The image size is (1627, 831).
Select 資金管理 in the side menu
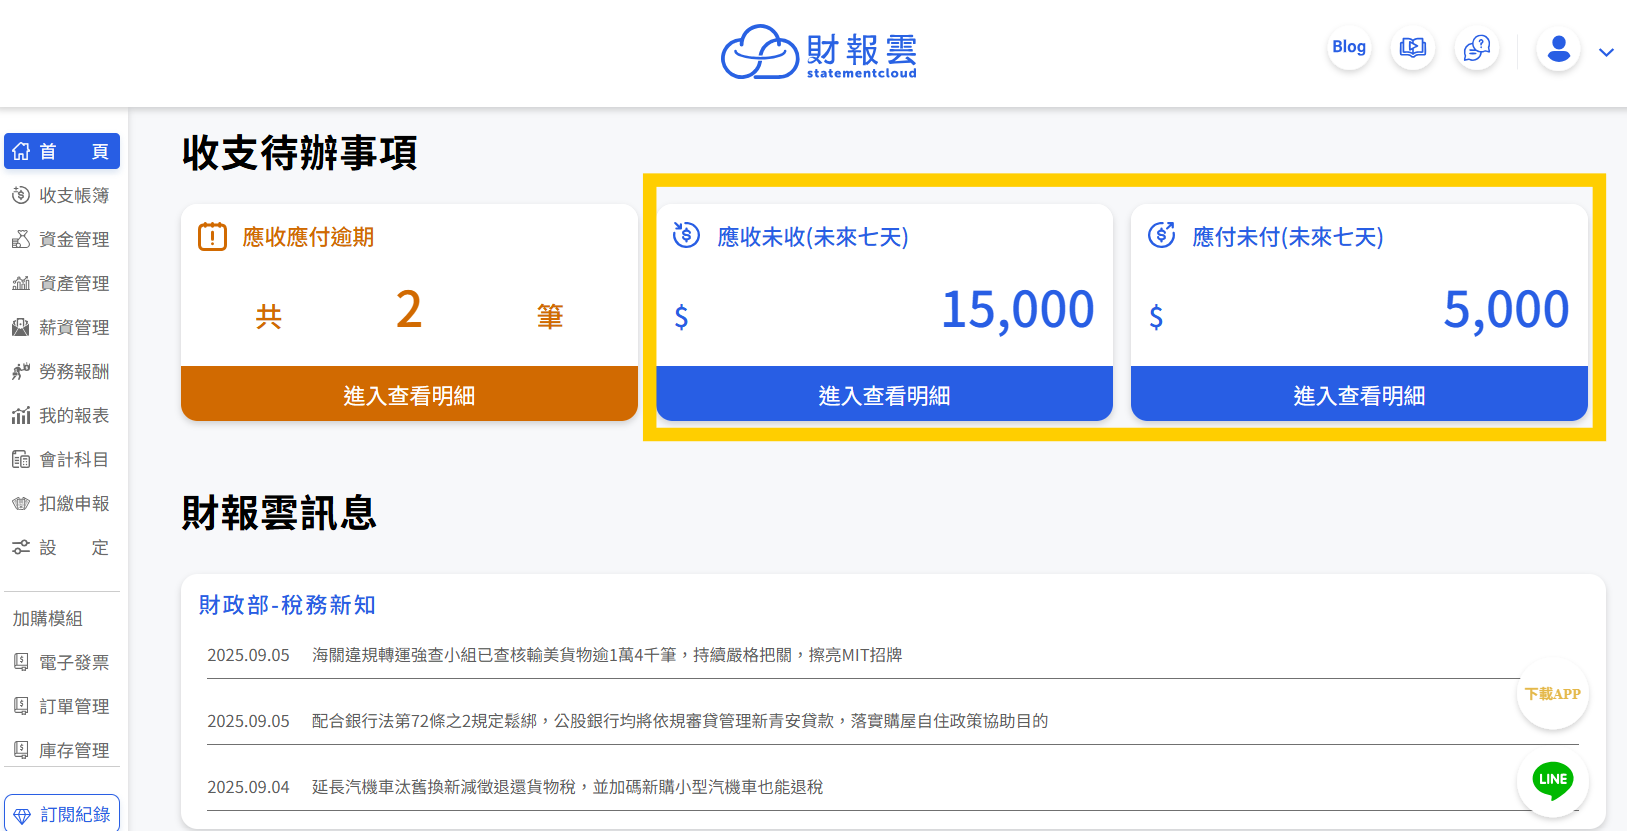(62, 239)
